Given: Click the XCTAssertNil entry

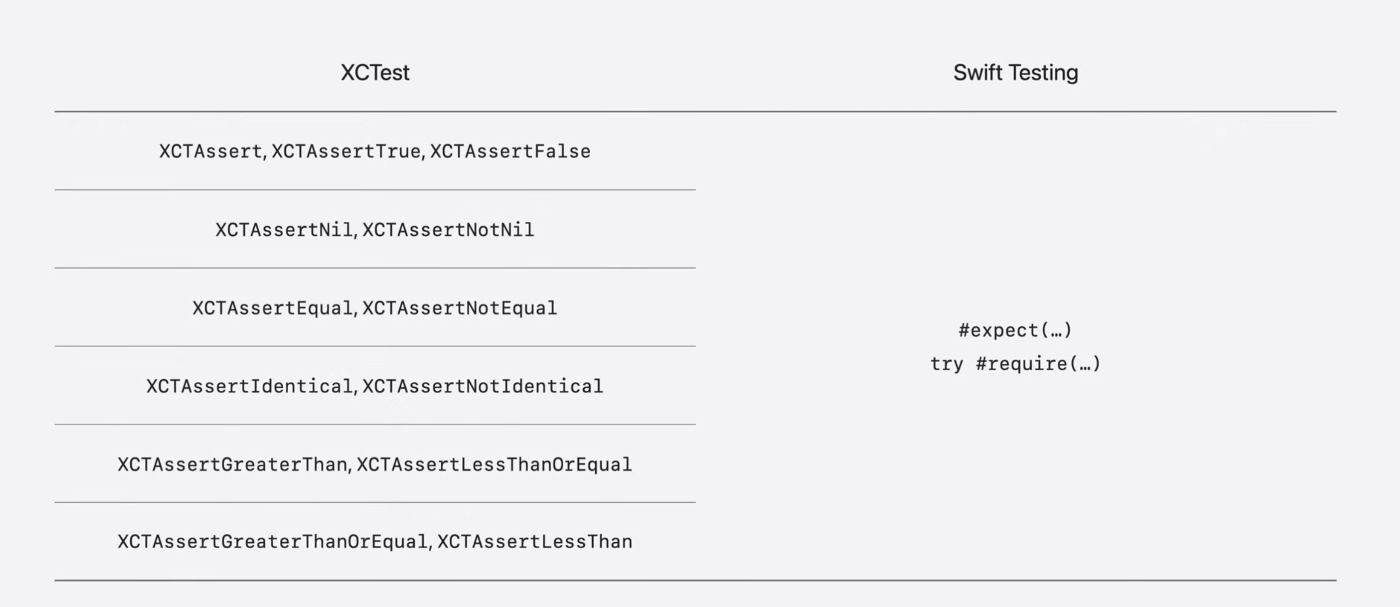Looking at the screenshot, I should click(283, 230).
